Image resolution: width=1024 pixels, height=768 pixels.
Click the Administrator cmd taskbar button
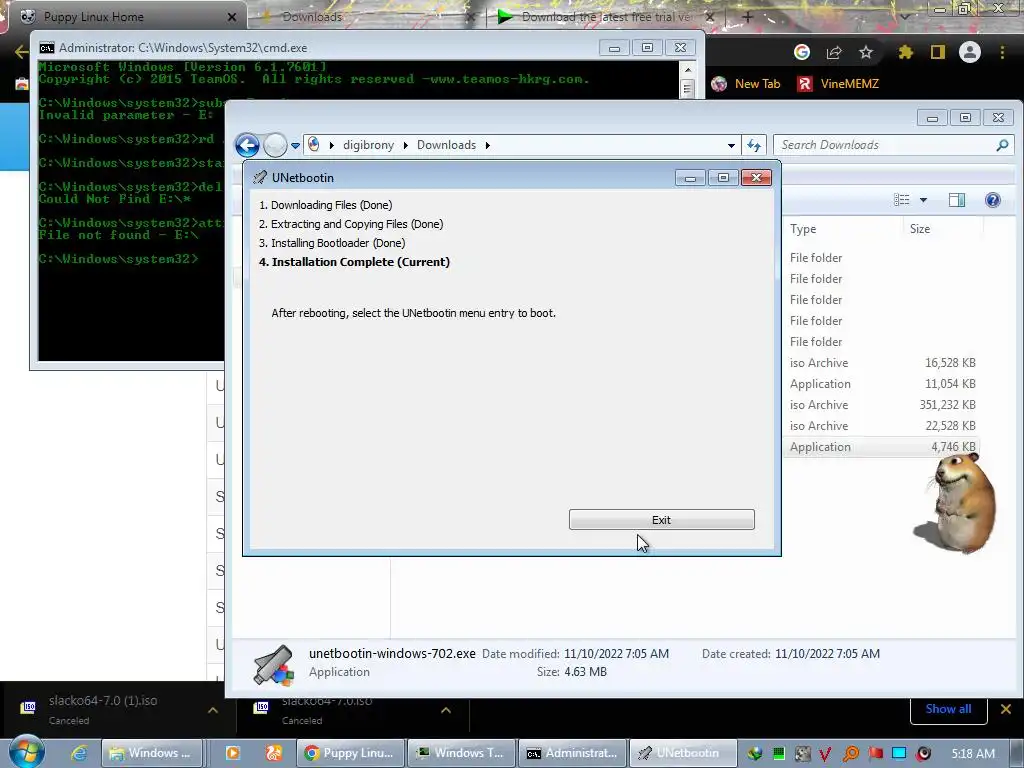coord(572,753)
